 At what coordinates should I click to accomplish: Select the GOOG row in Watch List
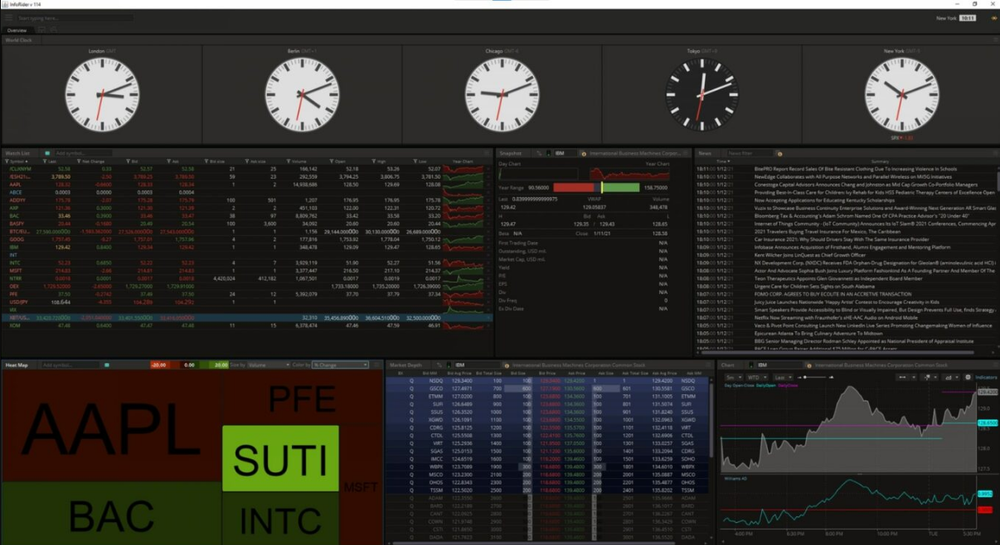click(x=246, y=239)
